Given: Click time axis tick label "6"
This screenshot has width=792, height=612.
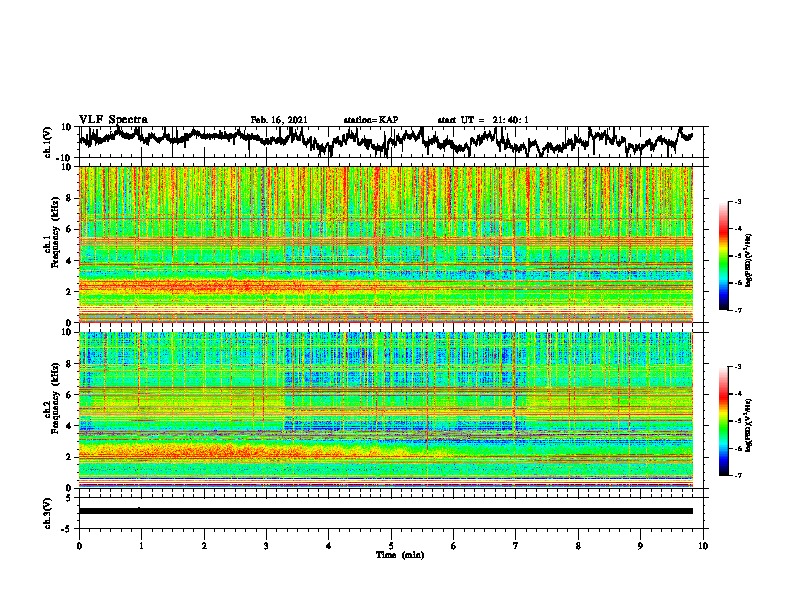Looking at the screenshot, I should pyautogui.click(x=454, y=546).
